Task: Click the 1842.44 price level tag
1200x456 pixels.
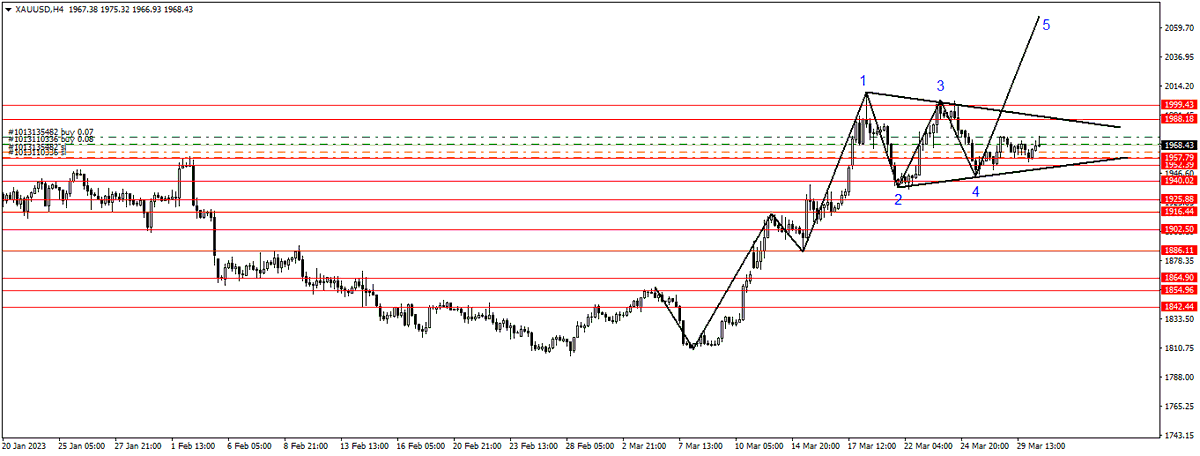Action: (x=1179, y=306)
